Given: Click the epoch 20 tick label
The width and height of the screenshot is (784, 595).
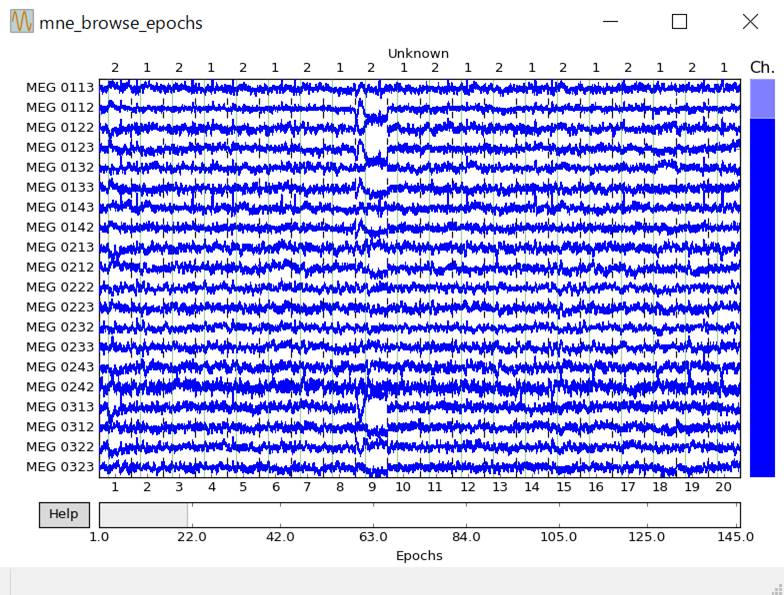Looking at the screenshot, I should coord(723,487).
